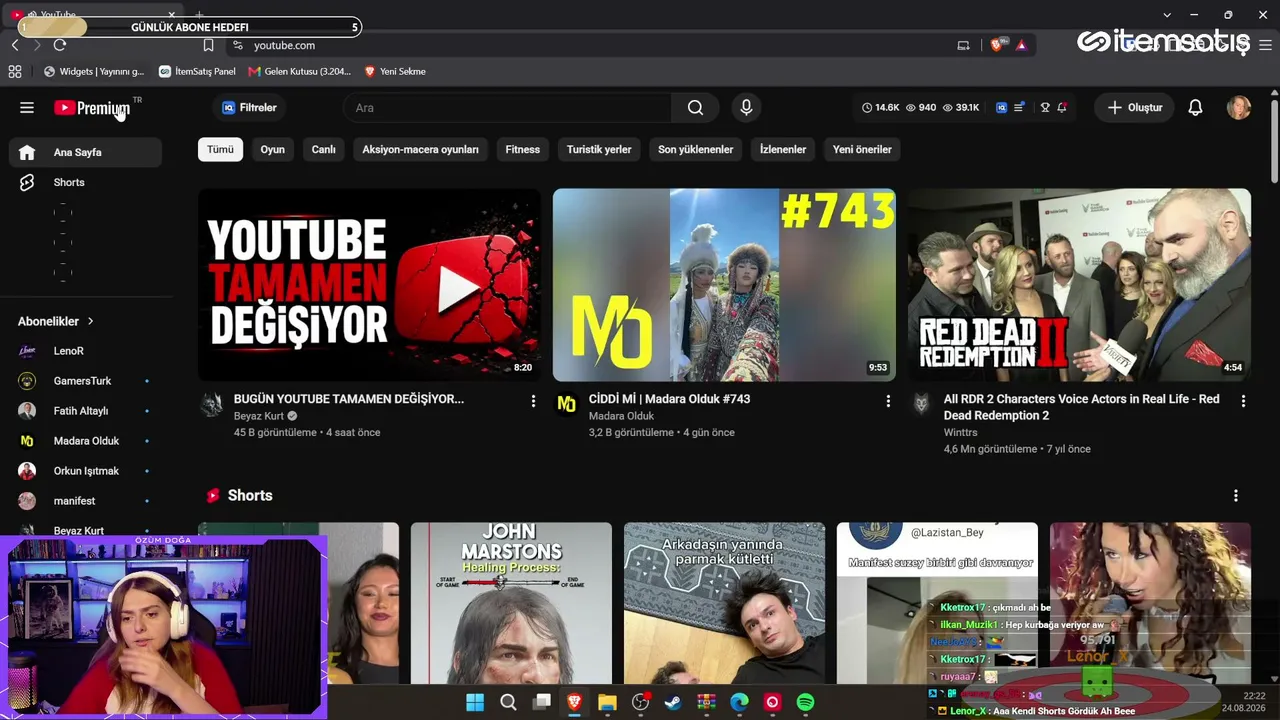Go back in the browser
The width and height of the screenshot is (1280, 720).
[x=15, y=45]
